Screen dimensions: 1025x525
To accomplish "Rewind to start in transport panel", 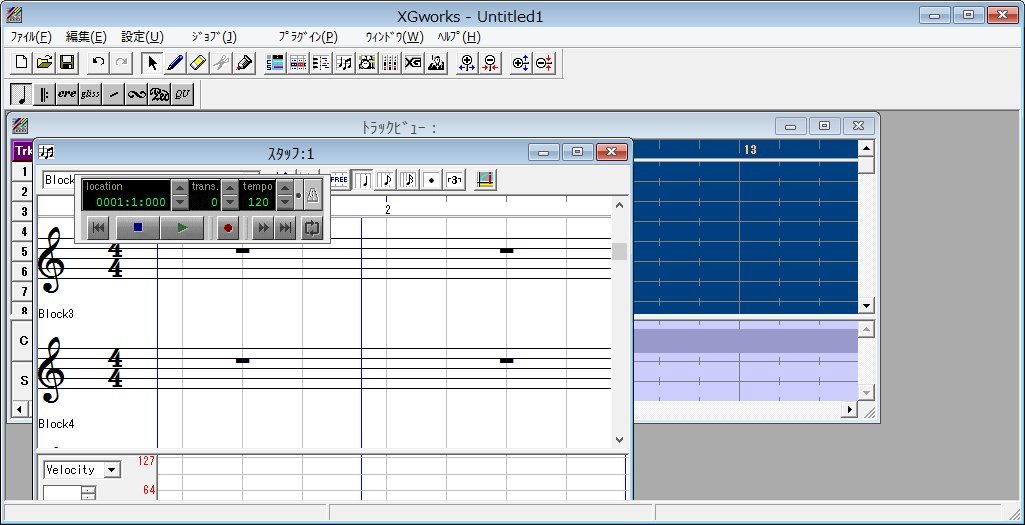I will (x=97, y=228).
